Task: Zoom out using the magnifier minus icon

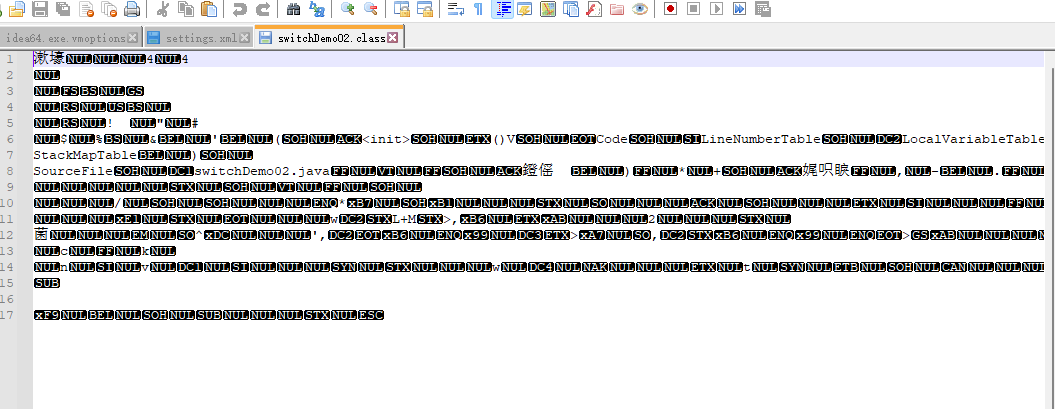Action: [x=370, y=9]
